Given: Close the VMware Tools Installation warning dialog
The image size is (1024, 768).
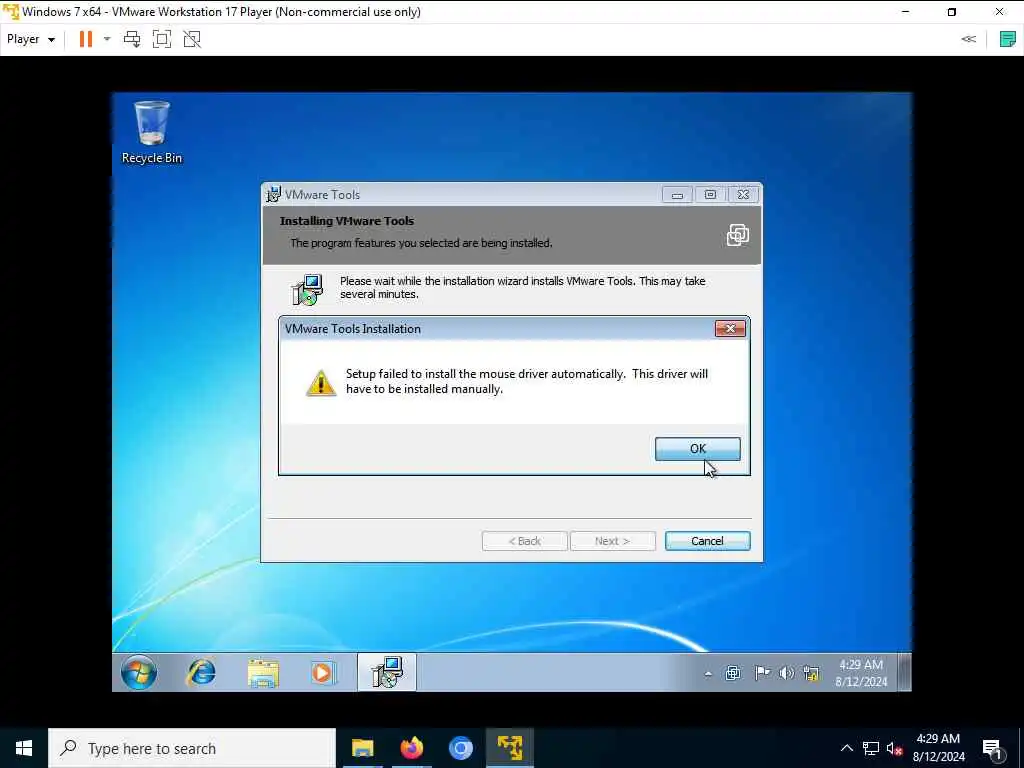Looking at the screenshot, I should (730, 328).
